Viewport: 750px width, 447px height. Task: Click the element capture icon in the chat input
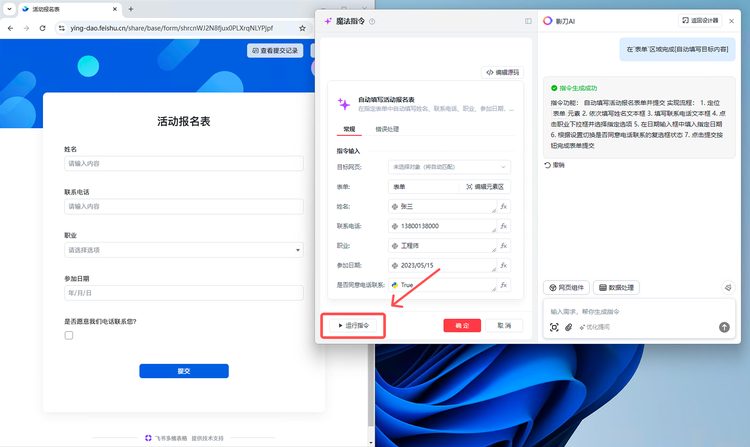coord(554,327)
